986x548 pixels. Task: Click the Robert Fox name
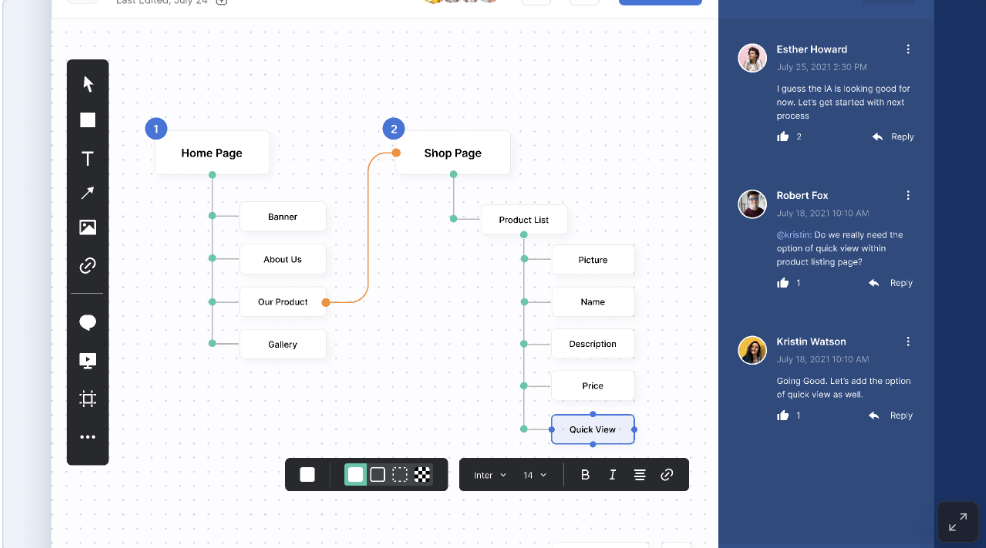coord(802,195)
